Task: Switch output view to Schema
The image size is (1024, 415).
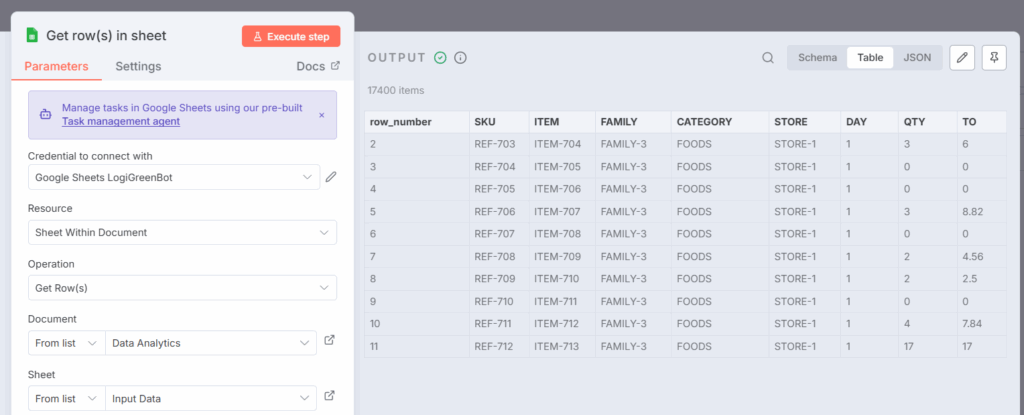Action: [x=817, y=58]
